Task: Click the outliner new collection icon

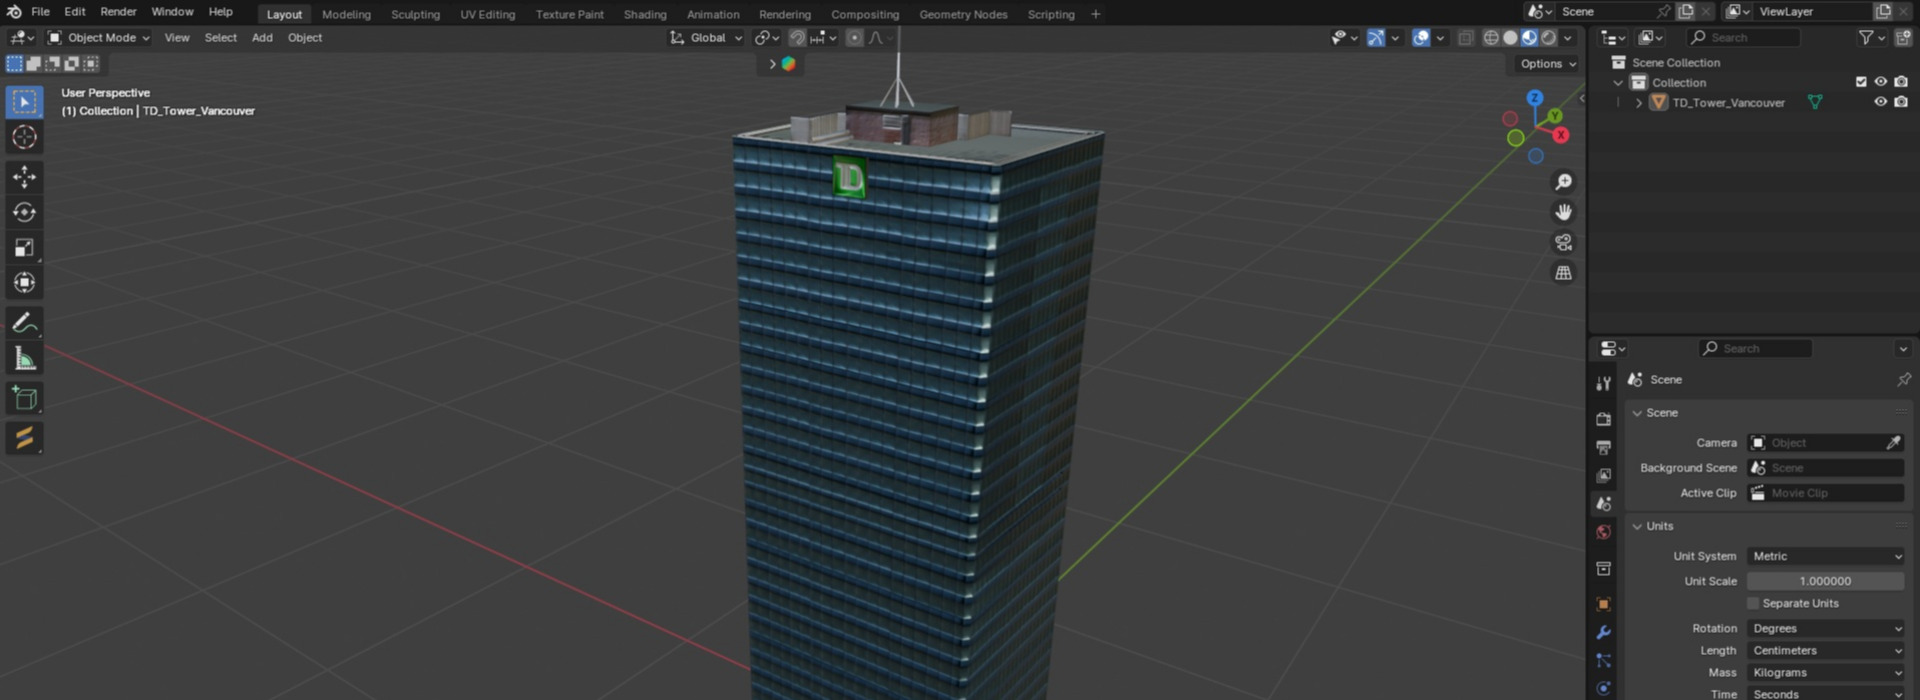Action: click(x=1903, y=38)
